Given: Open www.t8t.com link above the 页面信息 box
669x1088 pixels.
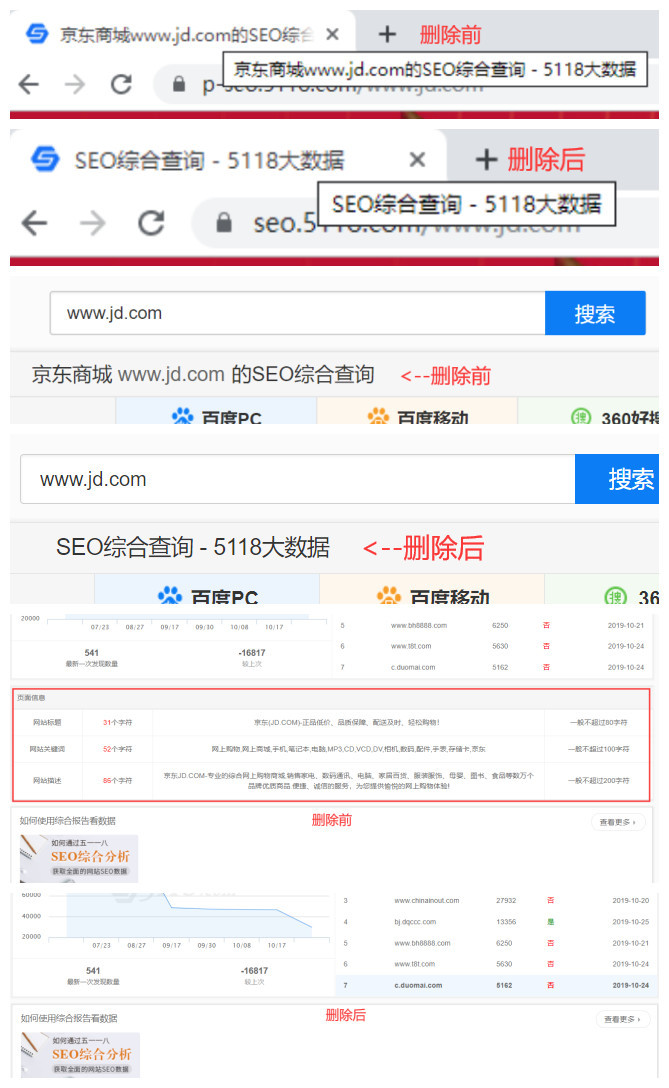Looking at the screenshot, I should pyautogui.click(x=411, y=646).
